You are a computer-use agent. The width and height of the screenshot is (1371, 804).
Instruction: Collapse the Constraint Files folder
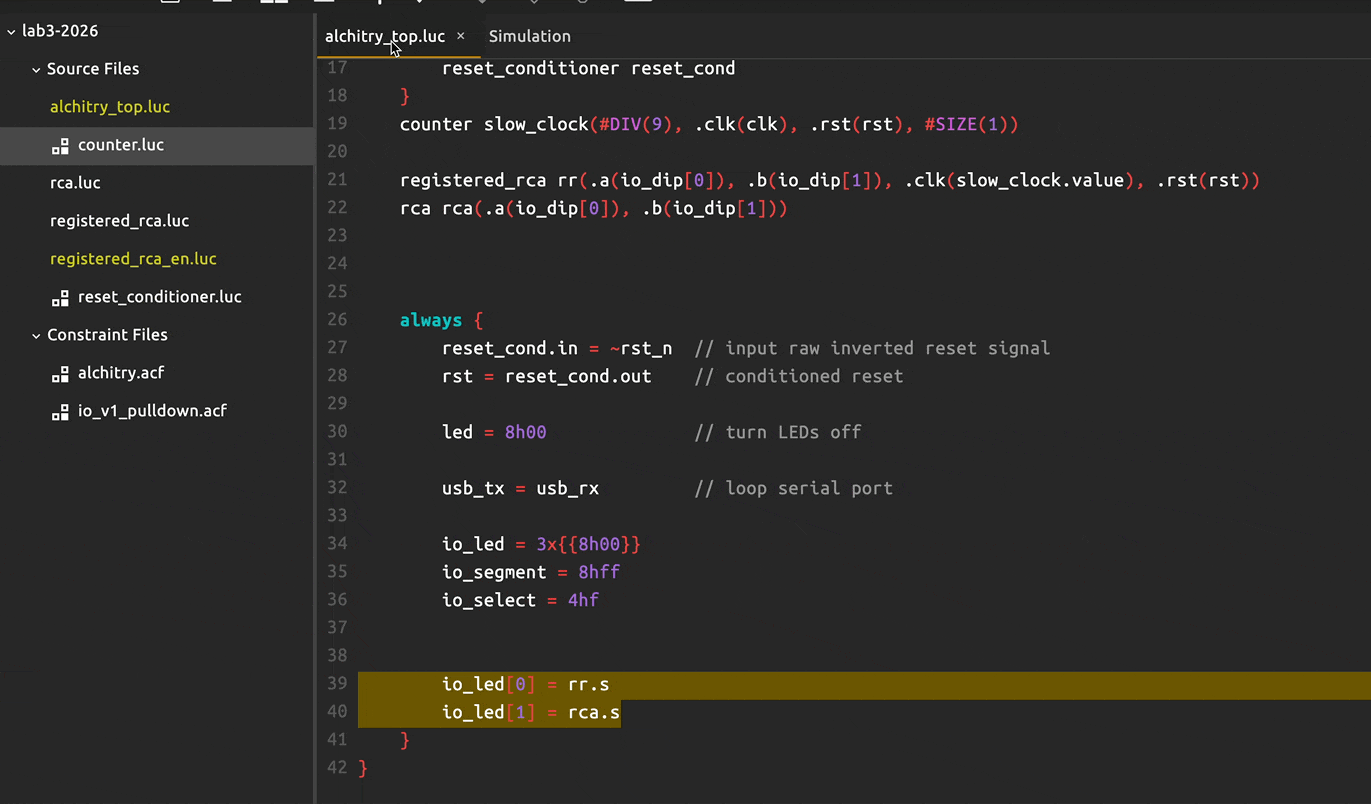pyautogui.click(x=36, y=336)
